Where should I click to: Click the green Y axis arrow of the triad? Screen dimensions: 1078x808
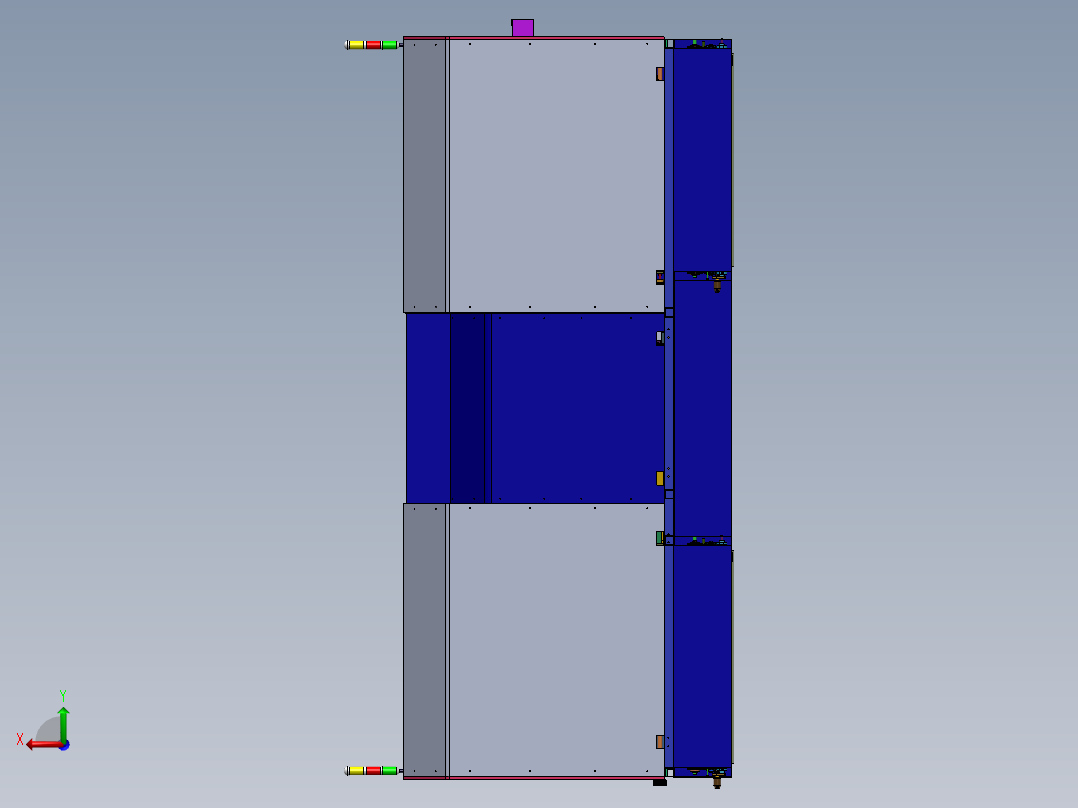(x=63, y=723)
